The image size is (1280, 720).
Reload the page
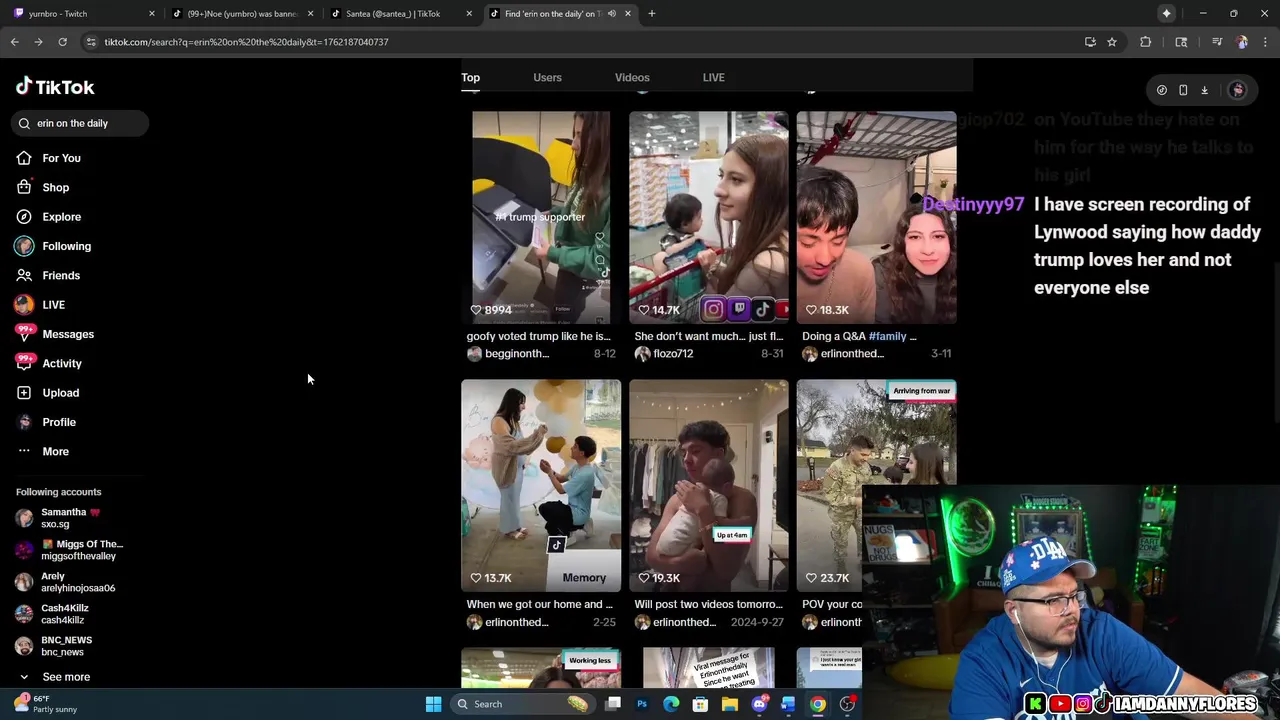[62, 42]
